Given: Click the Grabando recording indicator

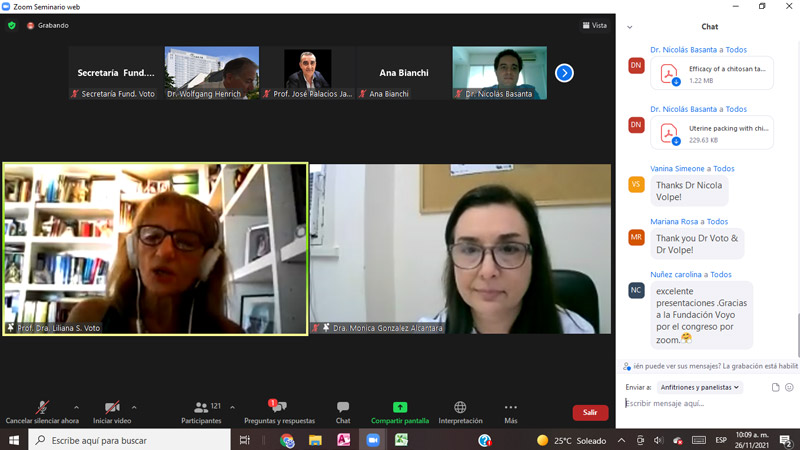Looking at the screenshot, I should click(47, 26).
